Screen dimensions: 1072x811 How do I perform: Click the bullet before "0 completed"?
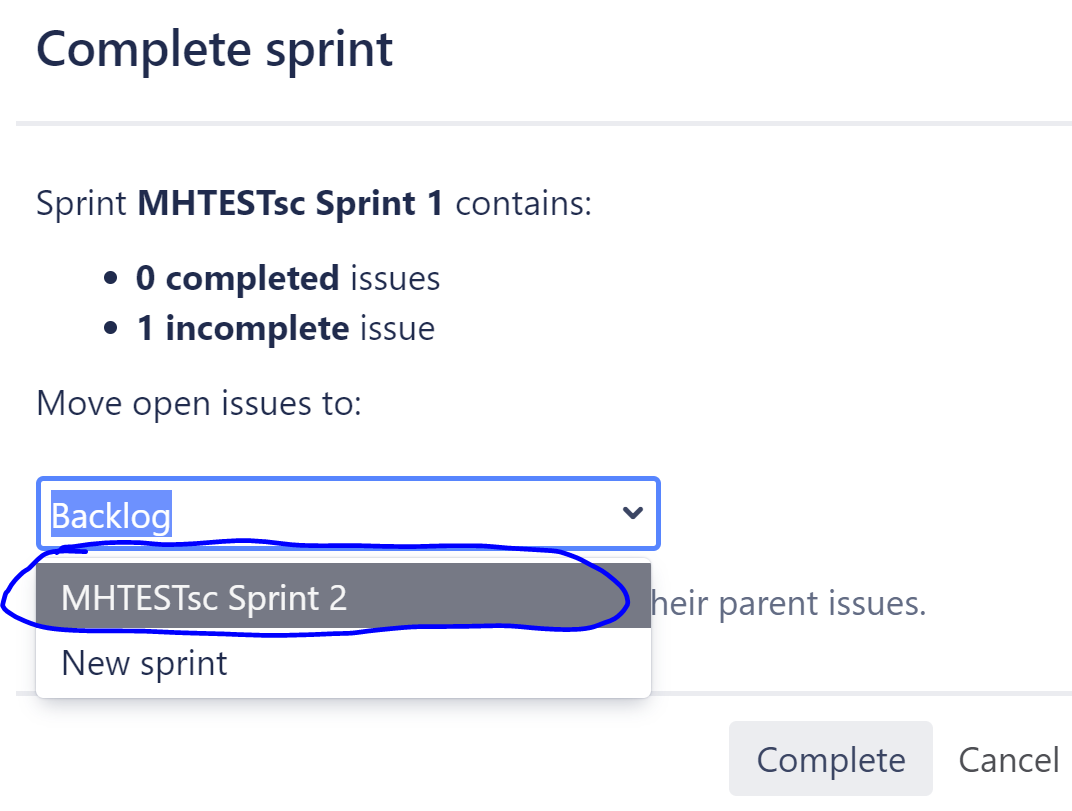click(x=112, y=279)
